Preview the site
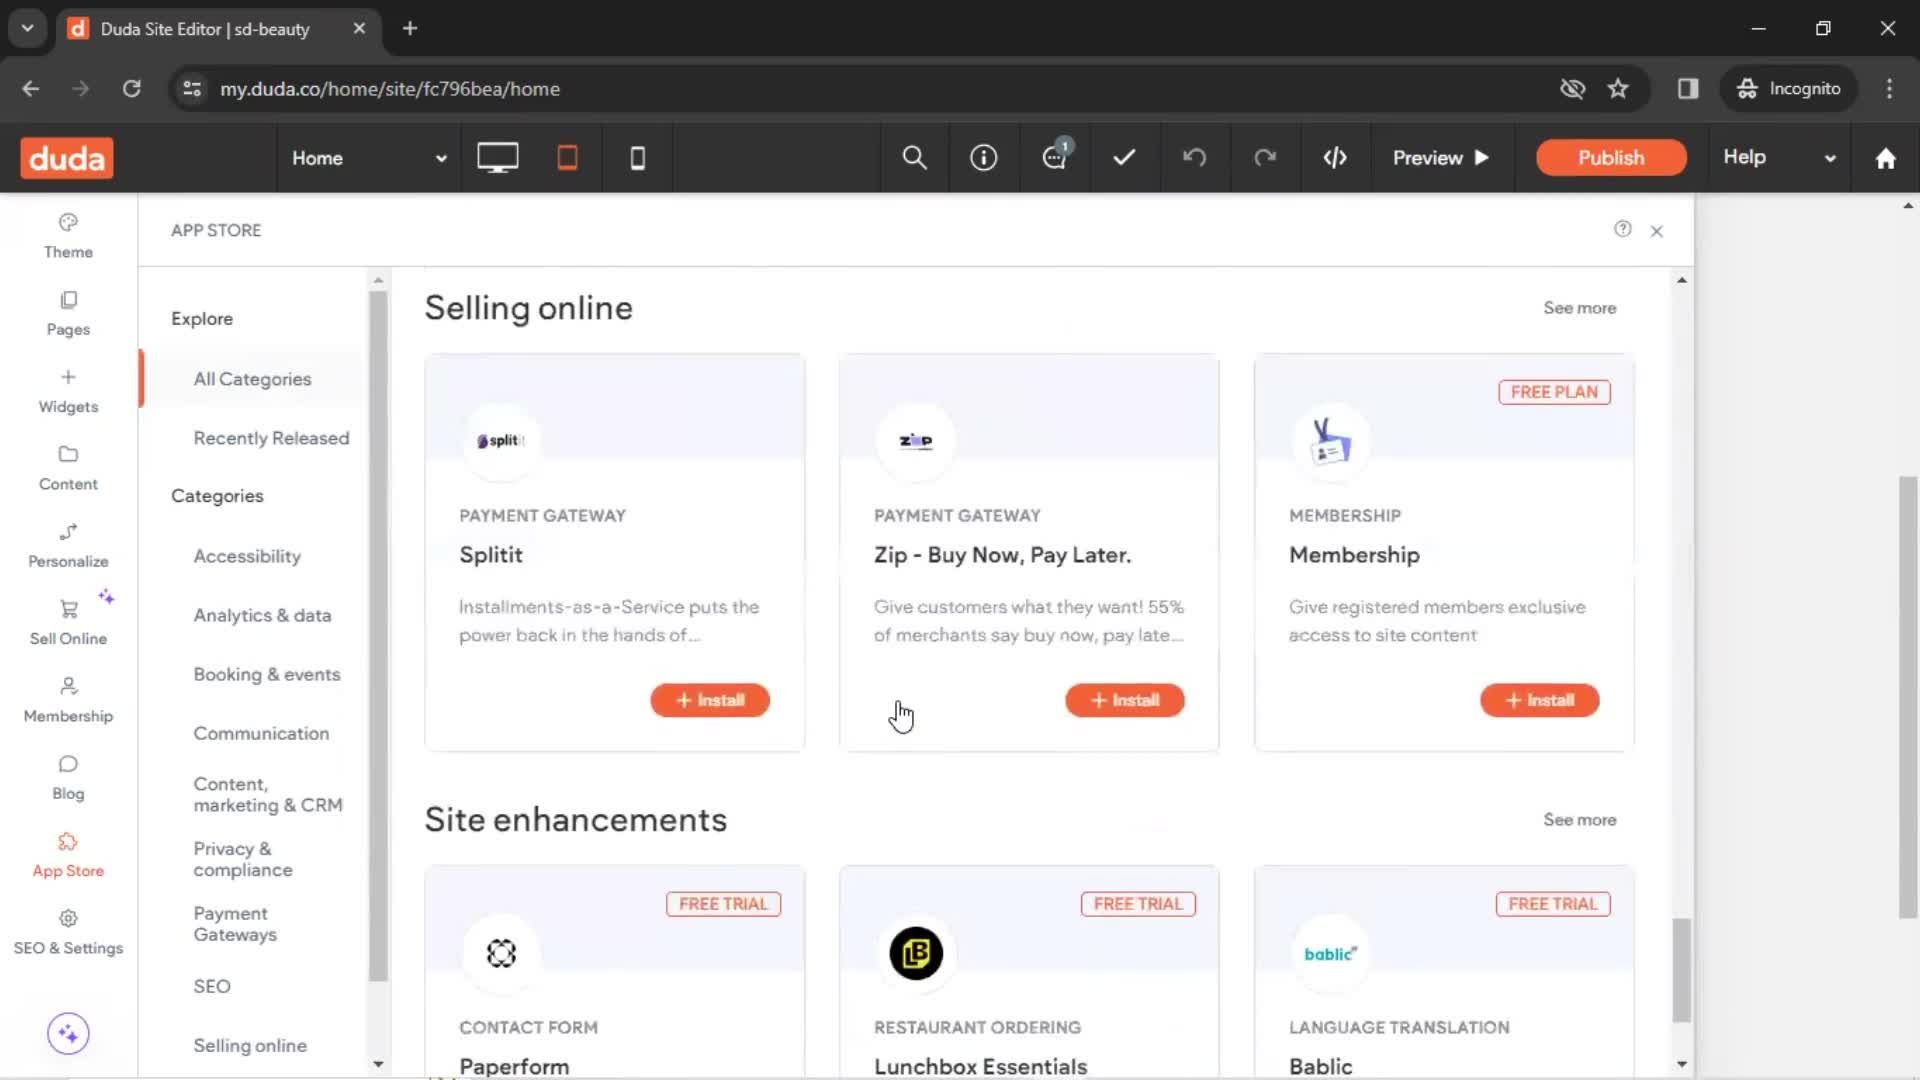Screen dimensions: 1920x1080 pos(1441,158)
